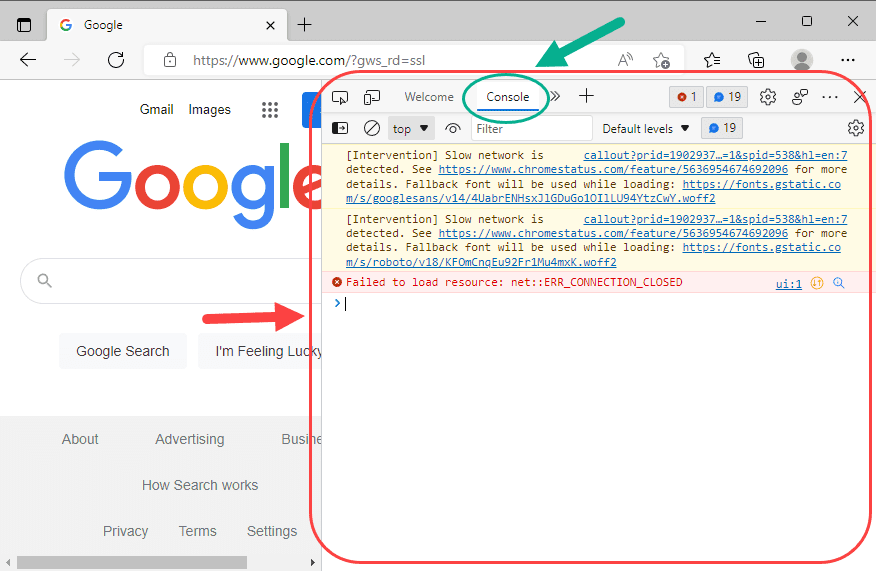The image size is (876, 571).
Task: Open first chromestatus.com feature link
Action: tap(613, 169)
